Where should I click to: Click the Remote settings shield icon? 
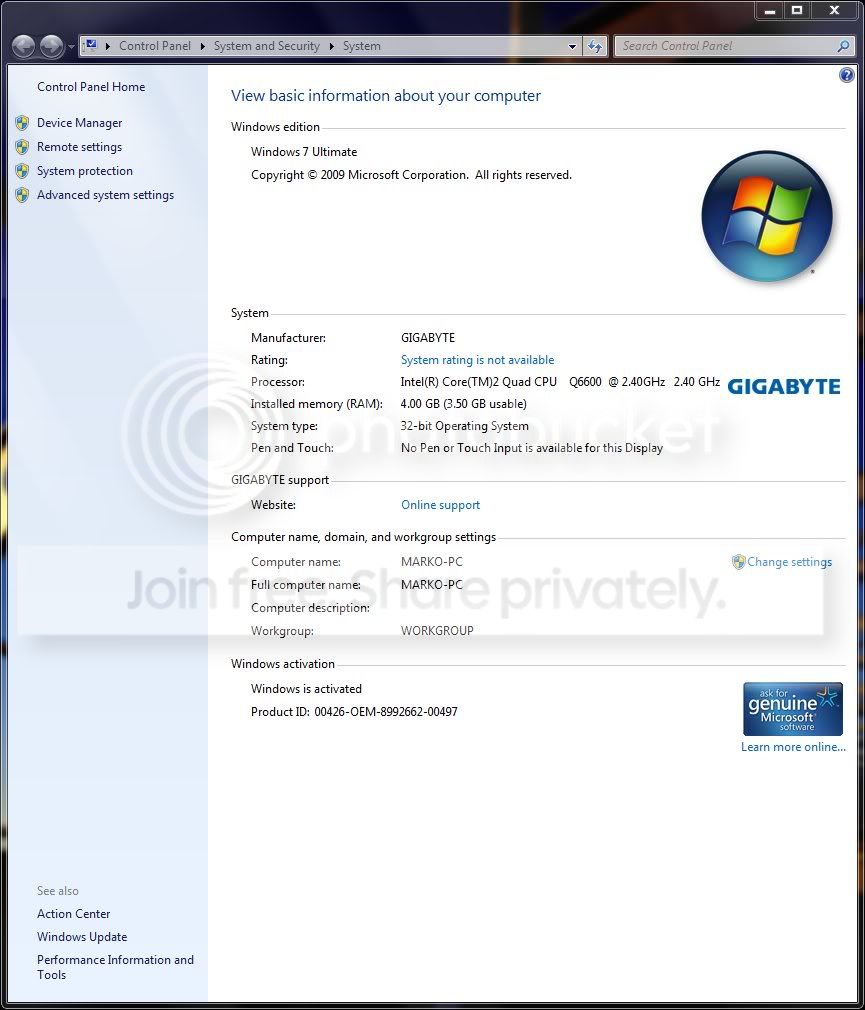(x=22, y=147)
